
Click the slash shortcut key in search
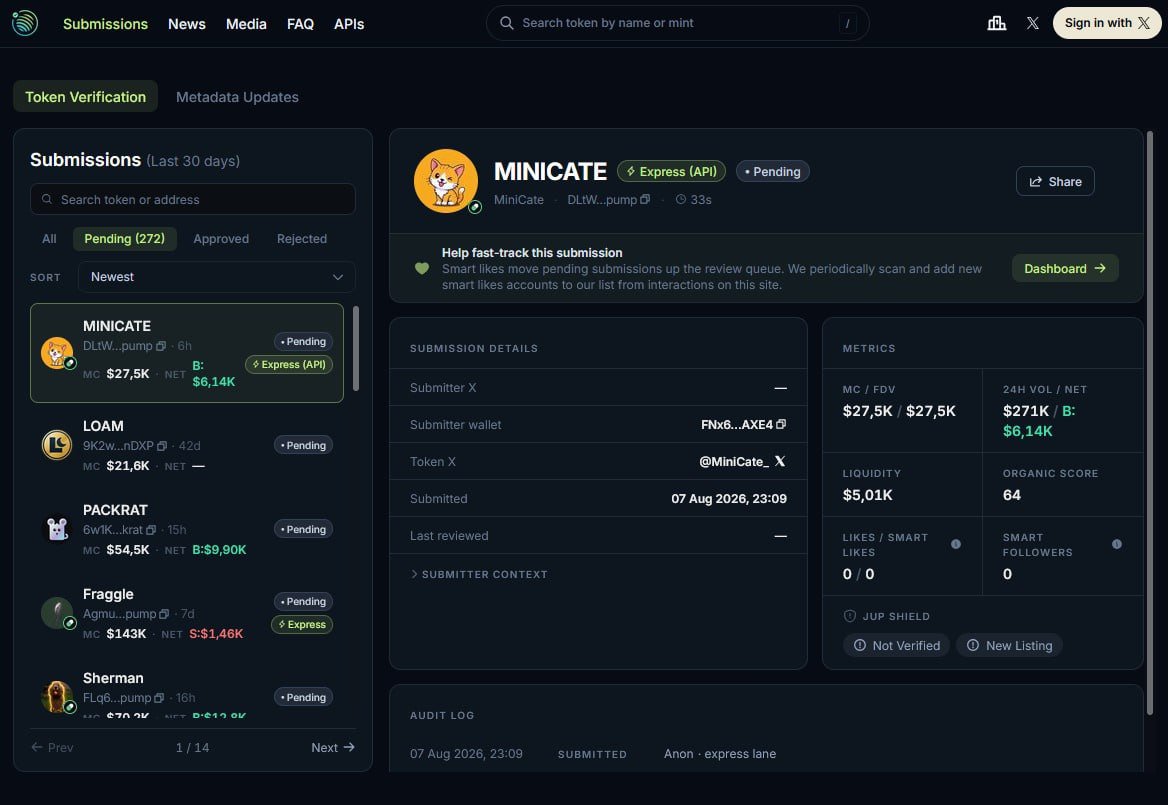coord(847,24)
